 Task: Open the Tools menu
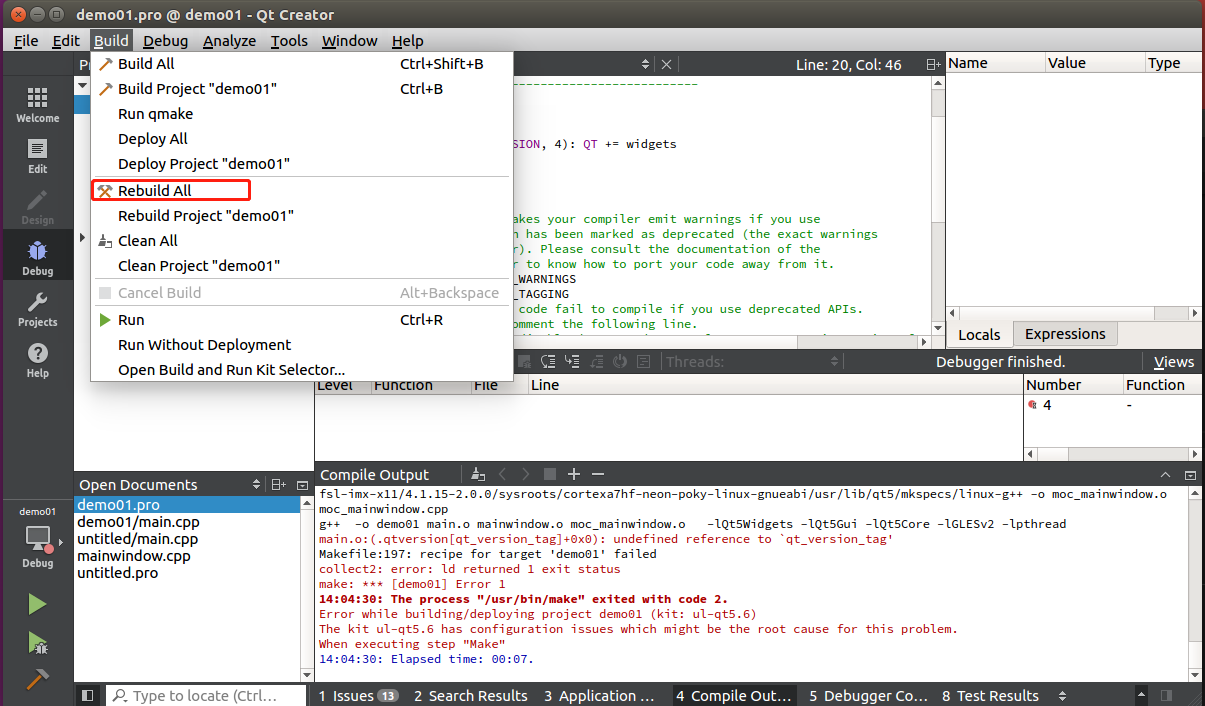coord(289,41)
